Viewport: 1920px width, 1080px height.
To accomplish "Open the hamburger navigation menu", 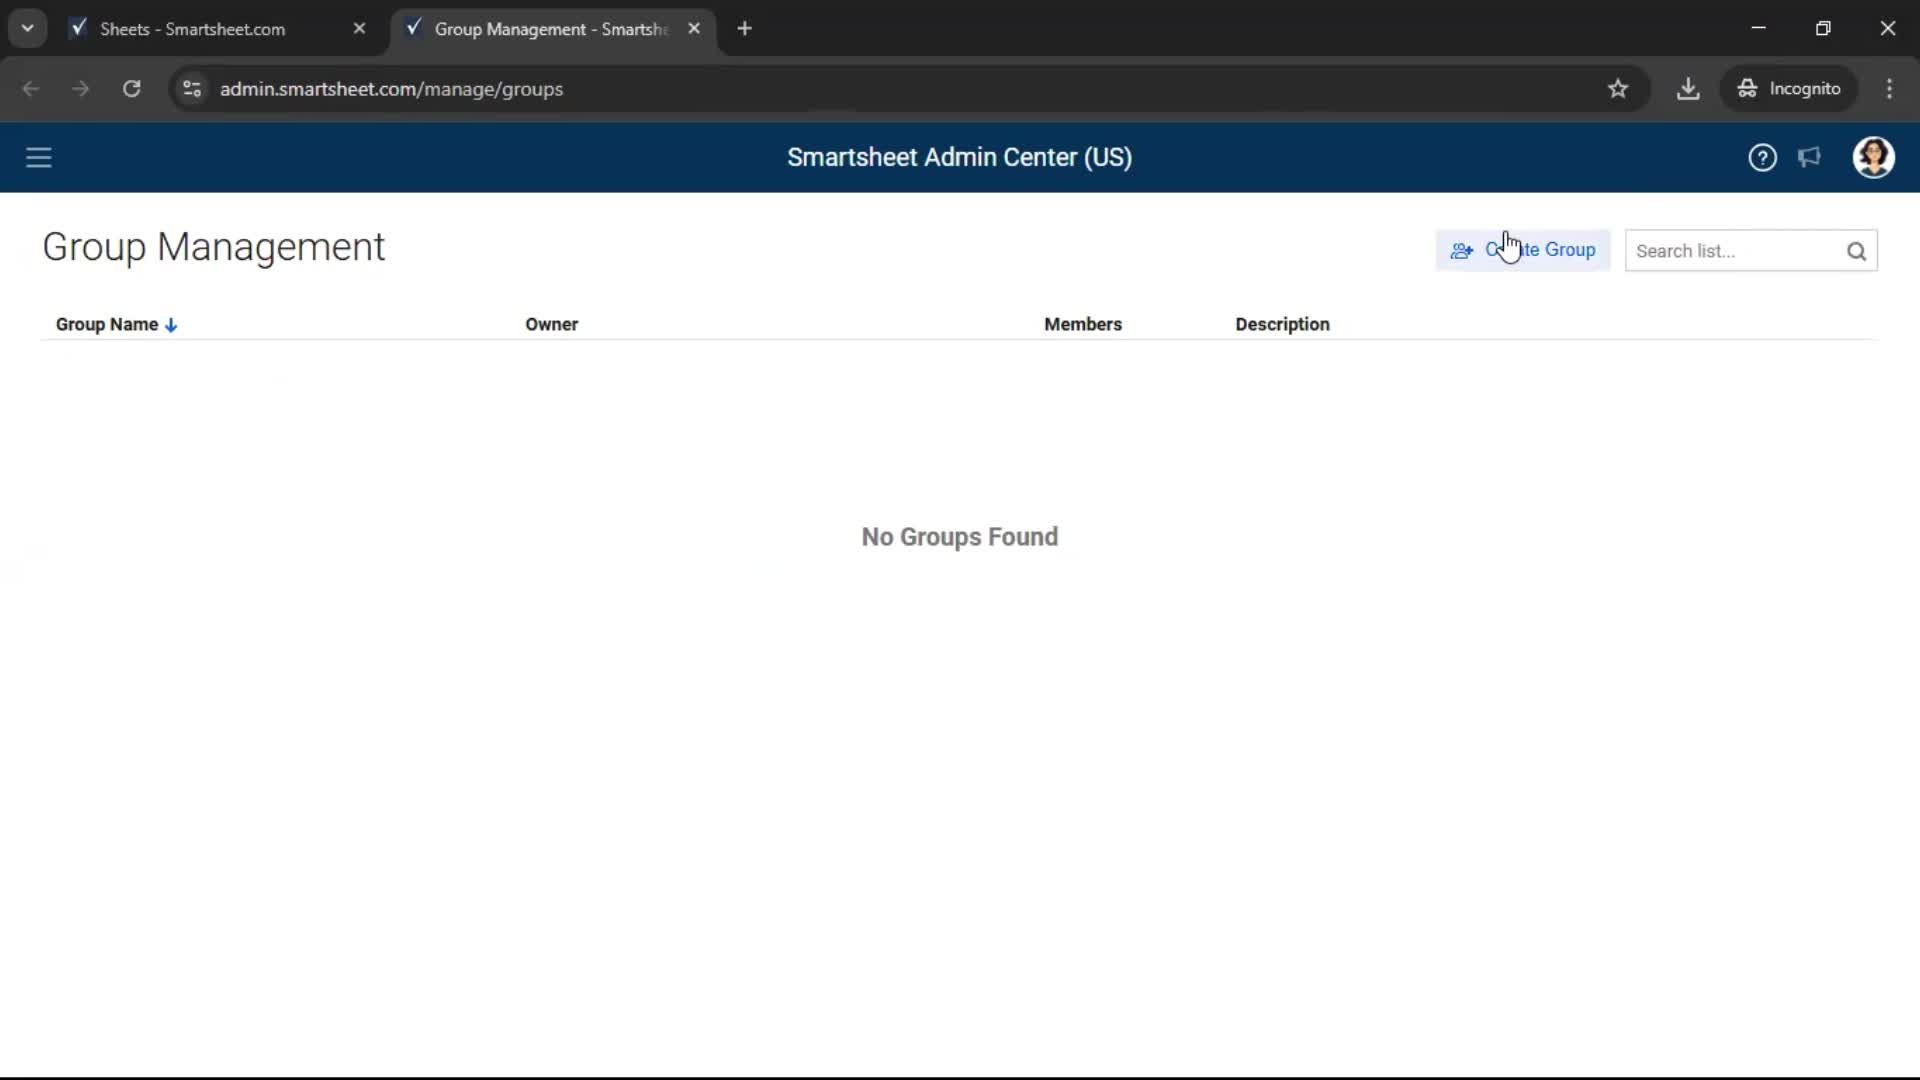I will click(38, 157).
